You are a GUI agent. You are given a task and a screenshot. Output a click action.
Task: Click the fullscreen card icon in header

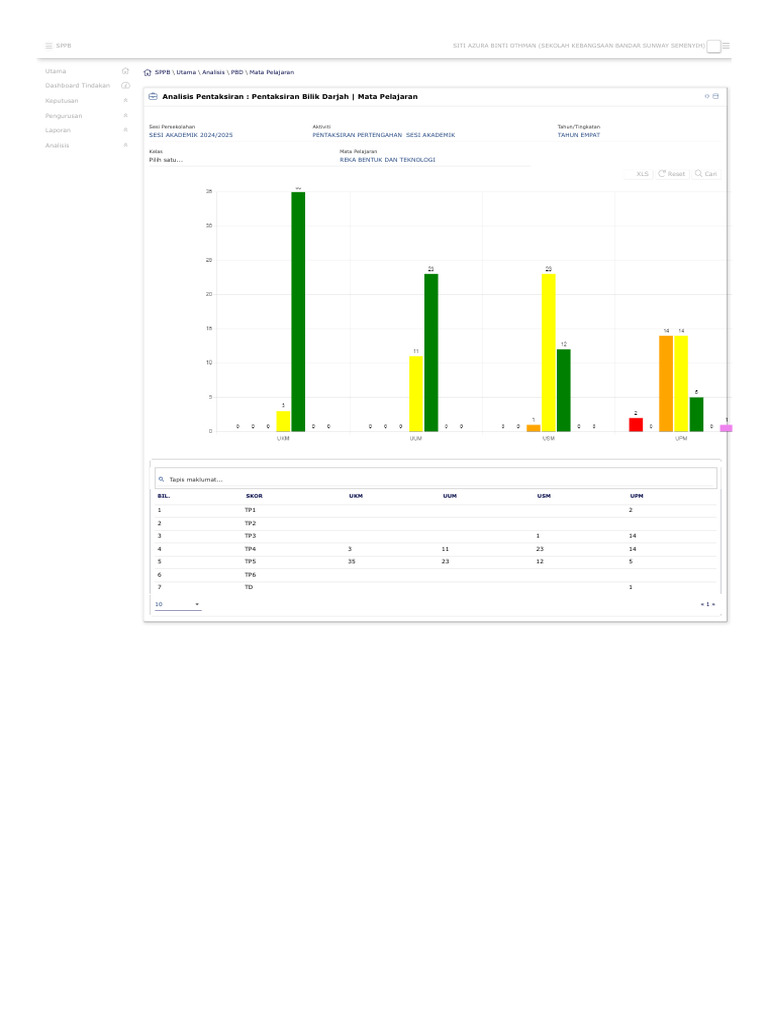(716, 96)
